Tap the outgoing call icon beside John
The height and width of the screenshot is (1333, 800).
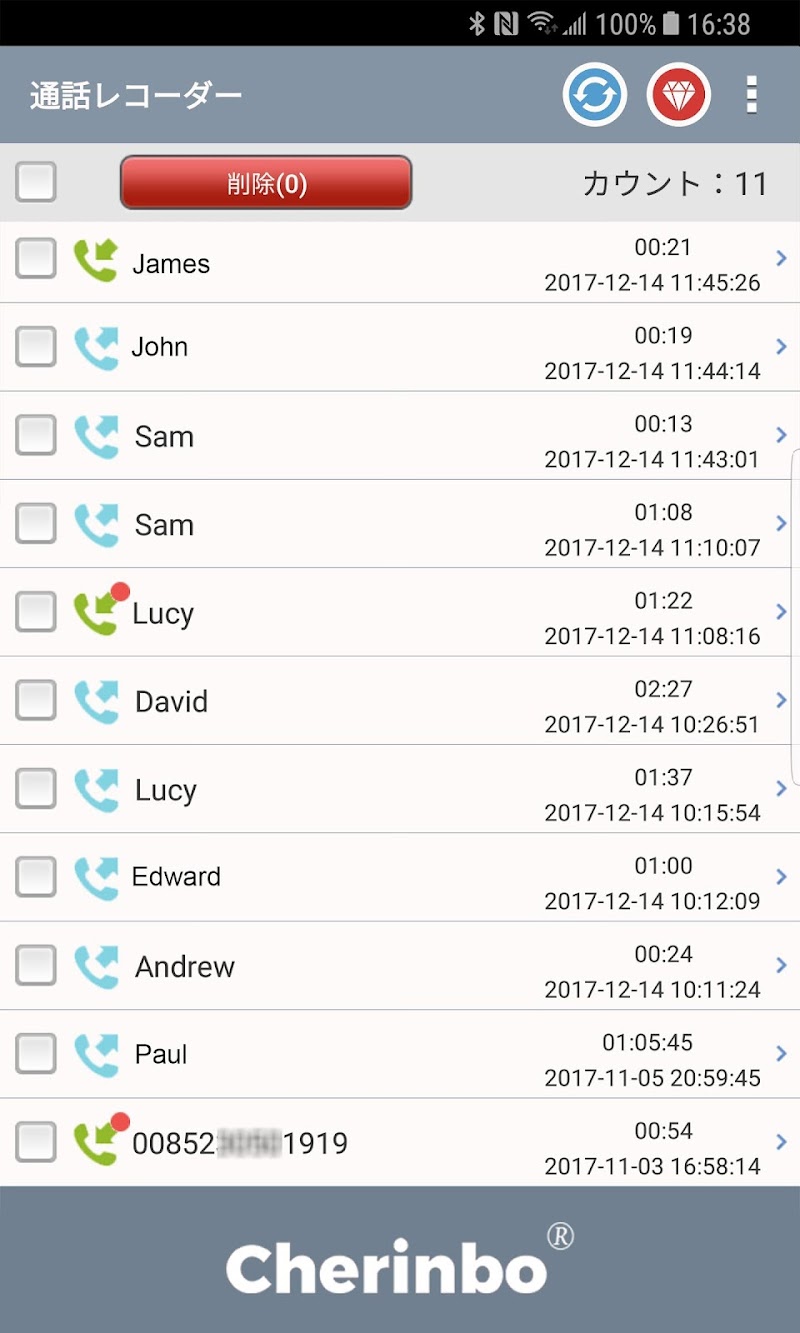96,348
